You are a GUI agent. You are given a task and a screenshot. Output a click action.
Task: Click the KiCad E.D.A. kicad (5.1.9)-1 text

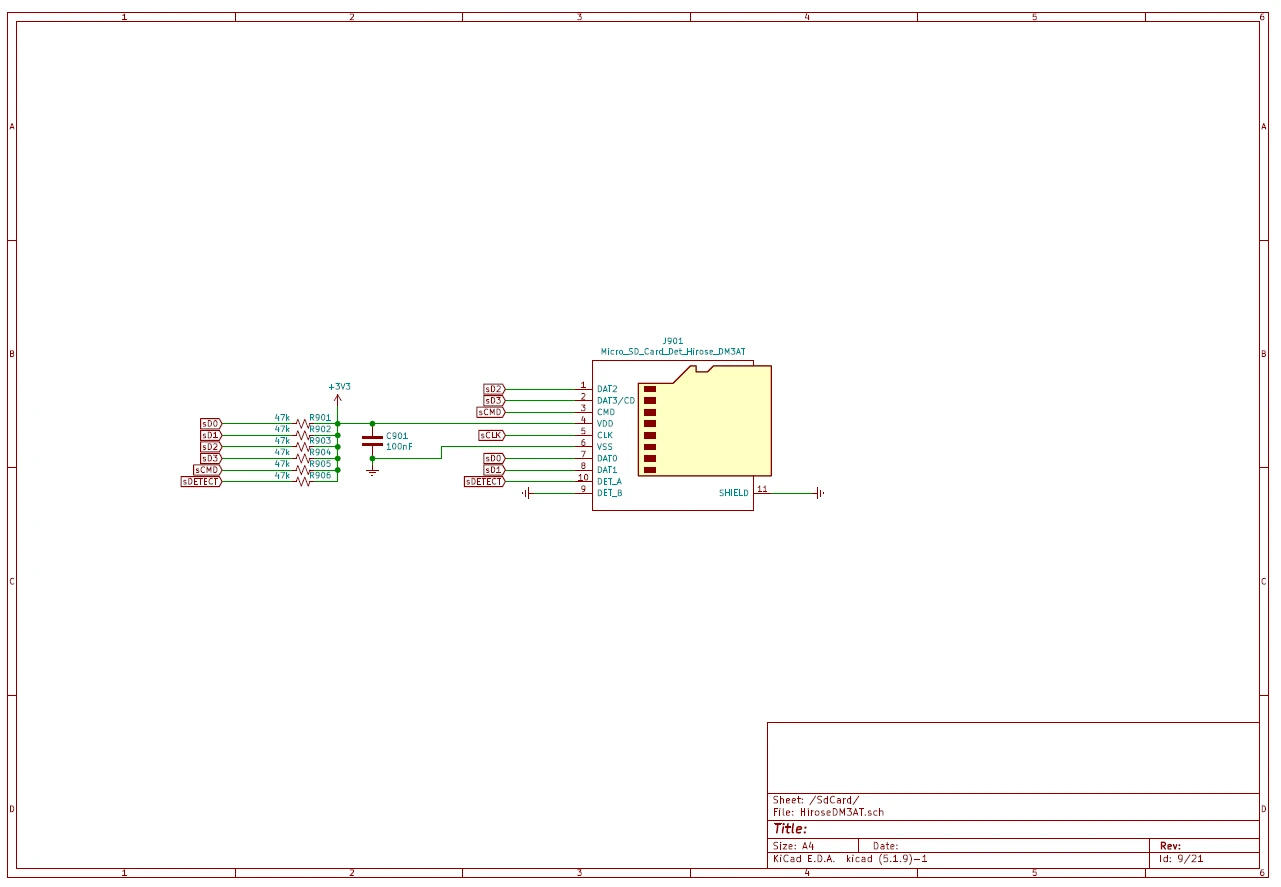850,858
